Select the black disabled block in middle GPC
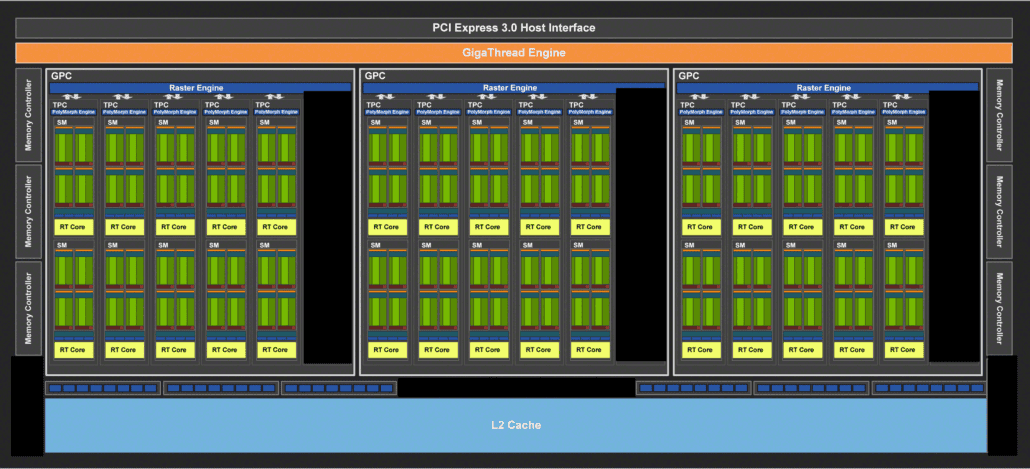This screenshot has height=469, width=1030. pyautogui.click(x=641, y=225)
